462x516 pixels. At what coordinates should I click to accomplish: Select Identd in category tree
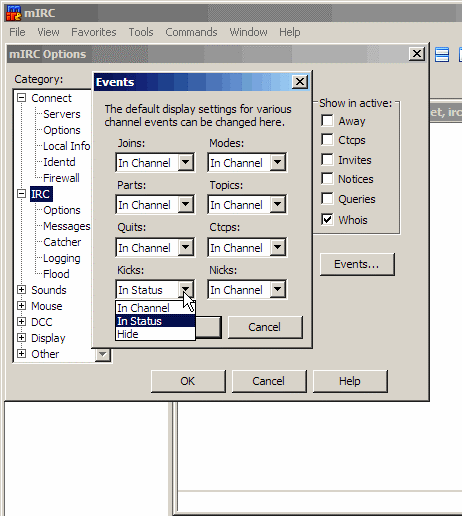(59, 162)
